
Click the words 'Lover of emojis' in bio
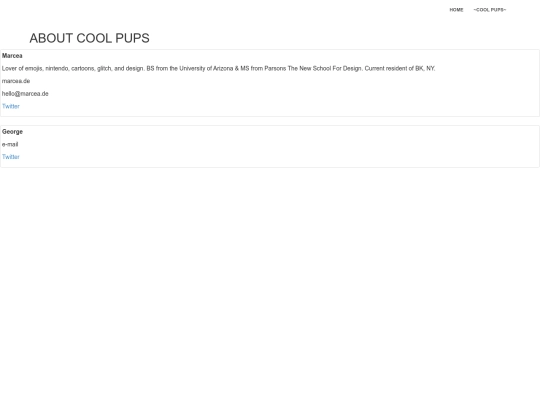pos(22,69)
